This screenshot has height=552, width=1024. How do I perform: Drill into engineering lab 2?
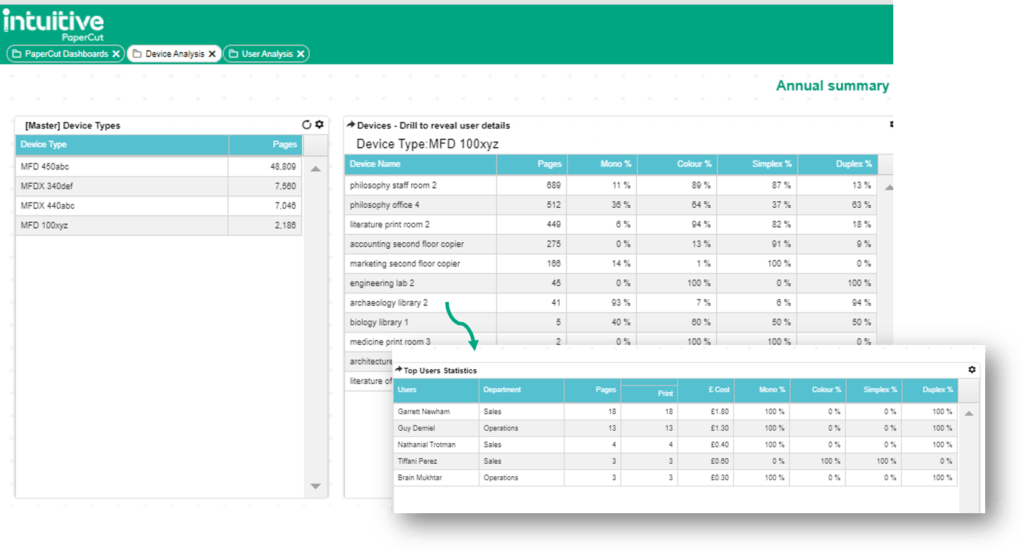click(611, 284)
